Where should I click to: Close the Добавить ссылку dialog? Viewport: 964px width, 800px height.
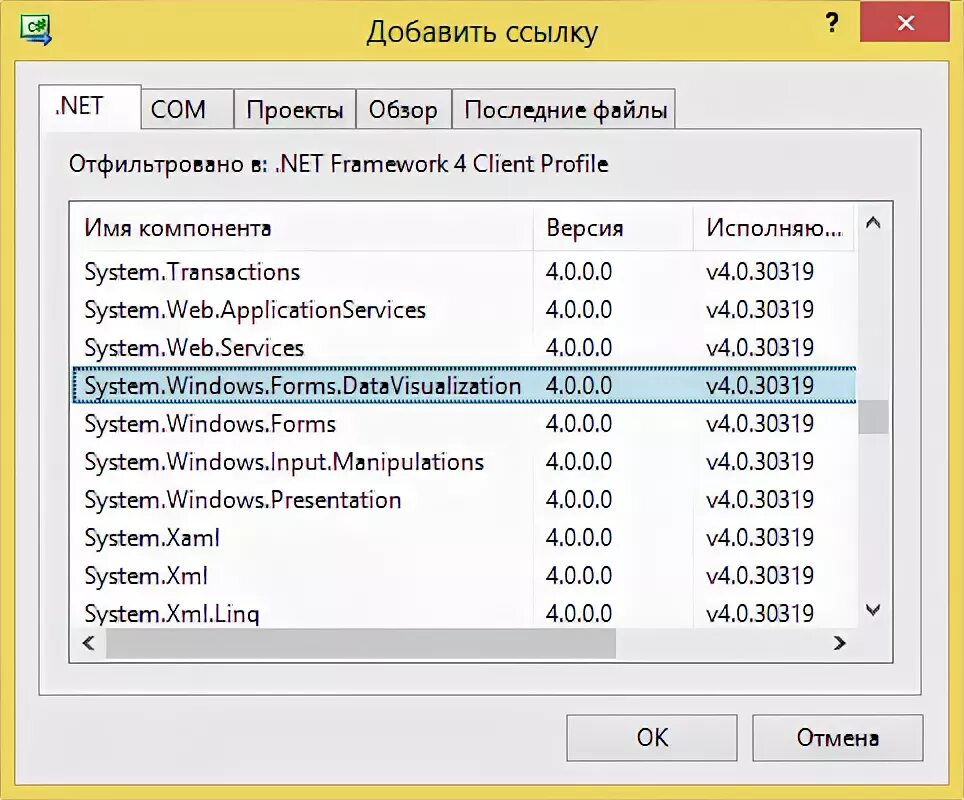tap(905, 23)
